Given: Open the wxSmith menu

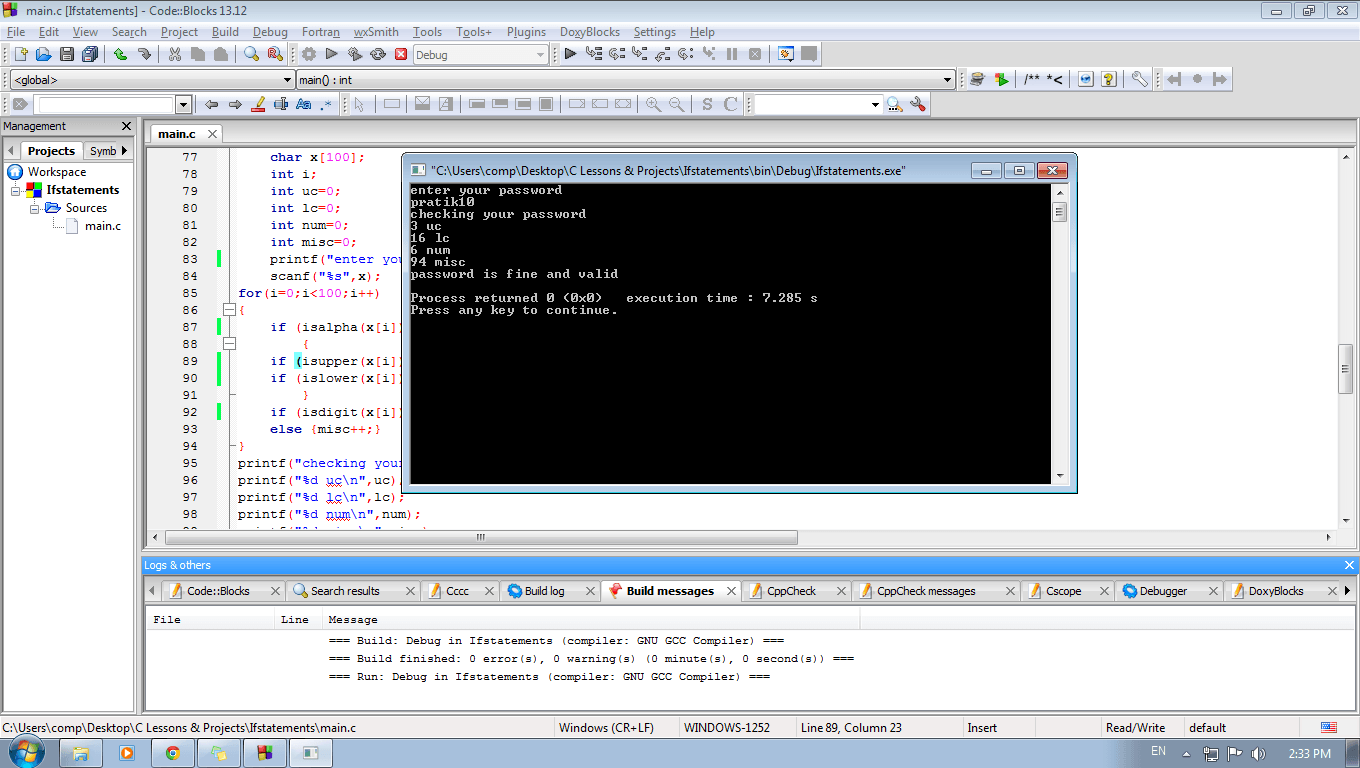Looking at the screenshot, I should [x=376, y=32].
